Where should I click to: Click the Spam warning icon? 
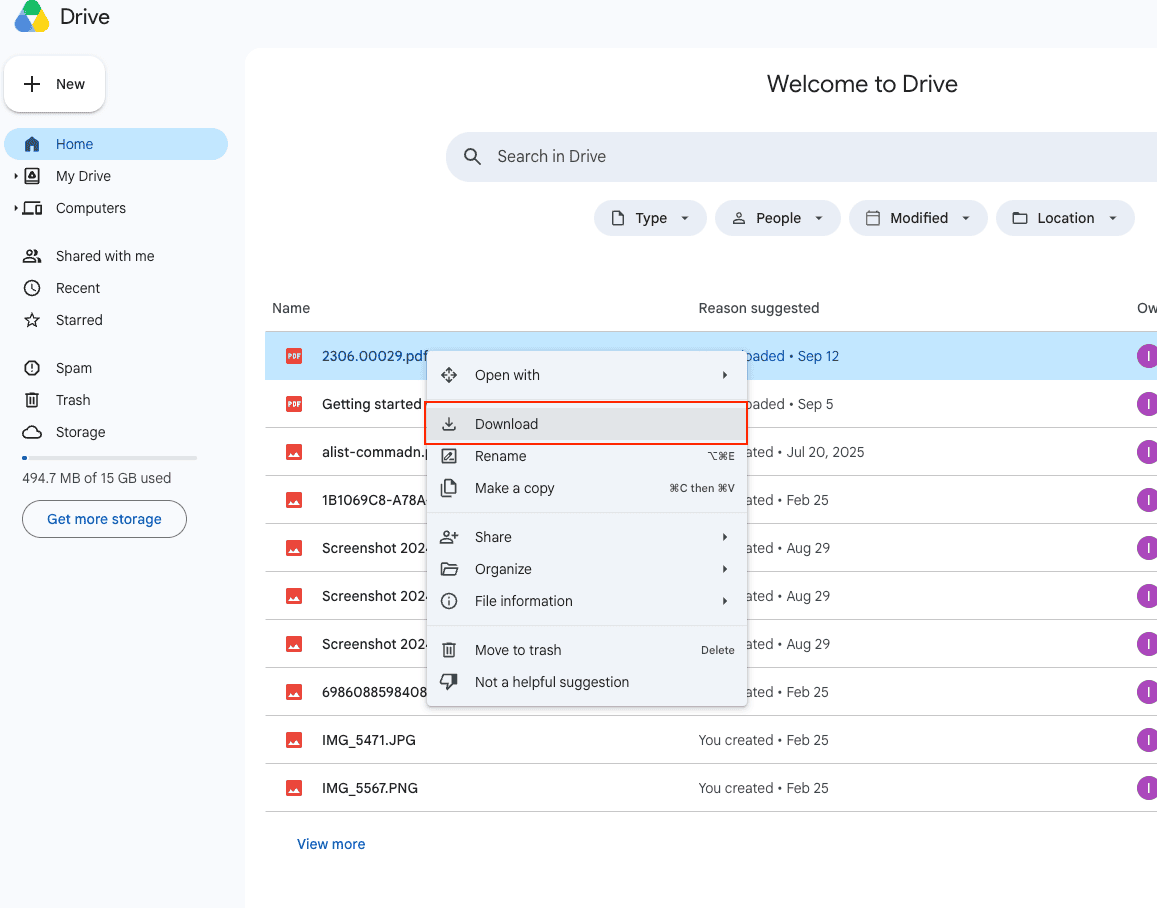pyautogui.click(x=32, y=367)
